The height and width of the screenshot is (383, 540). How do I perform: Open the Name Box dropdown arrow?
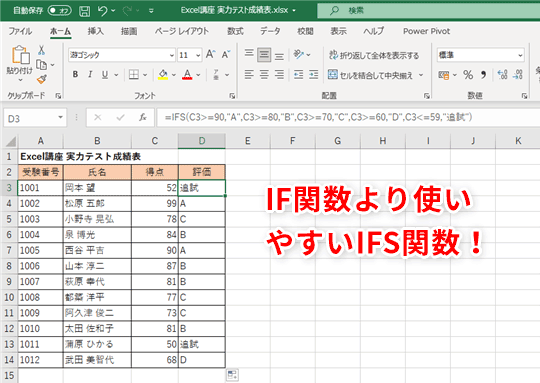(x=61, y=118)
